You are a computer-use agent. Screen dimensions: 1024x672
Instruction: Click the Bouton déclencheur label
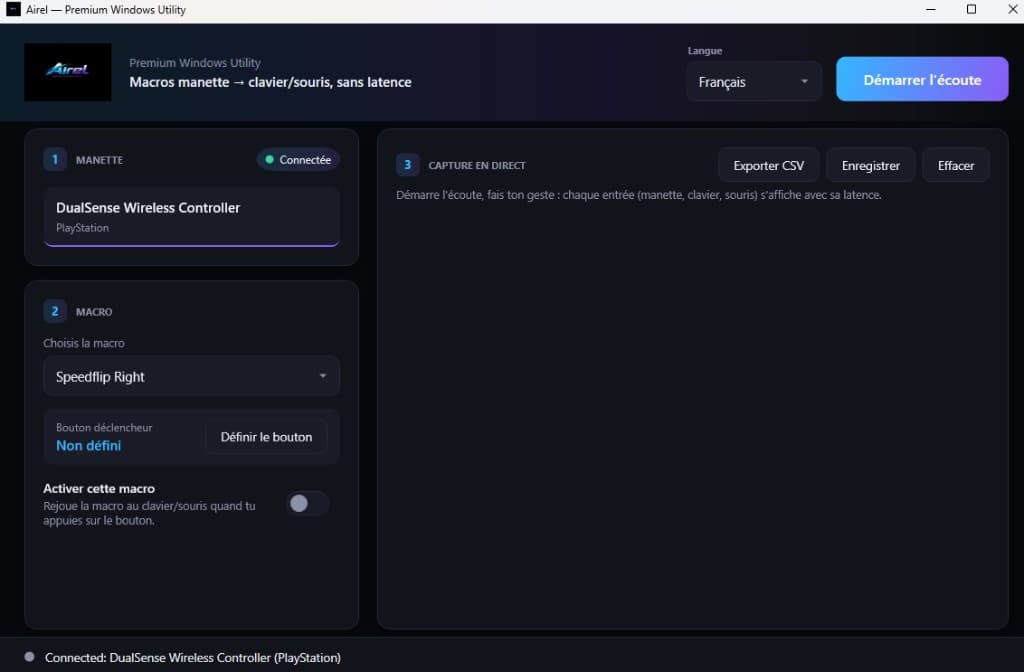(104, 427)
